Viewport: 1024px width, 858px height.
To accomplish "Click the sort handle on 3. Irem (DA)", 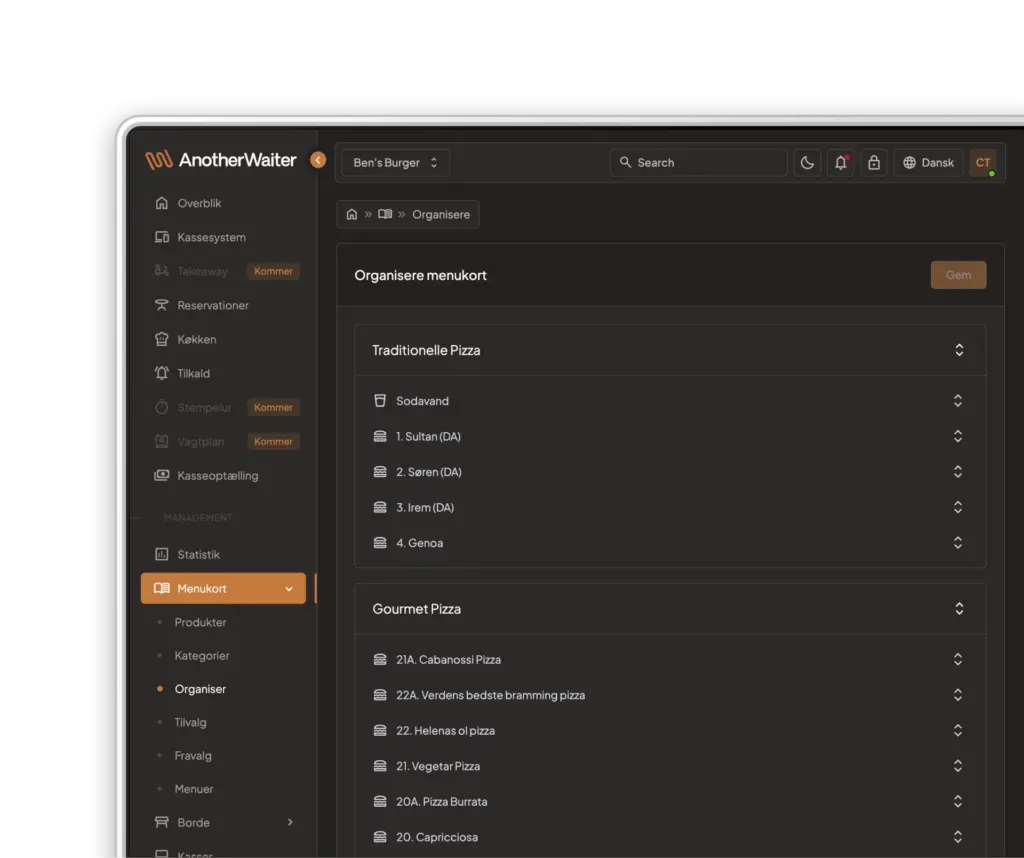I will (957, 507).
